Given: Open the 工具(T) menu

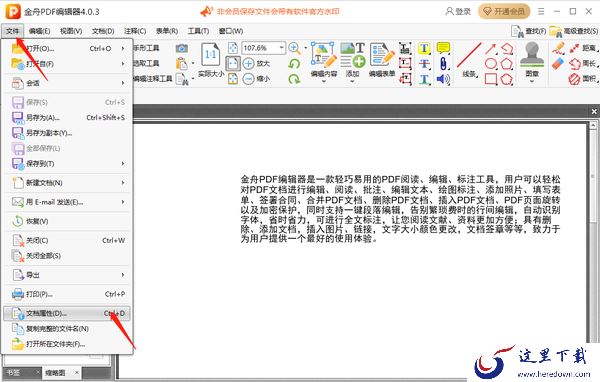Looking at the screenshot, I should [x=198, y=31].
